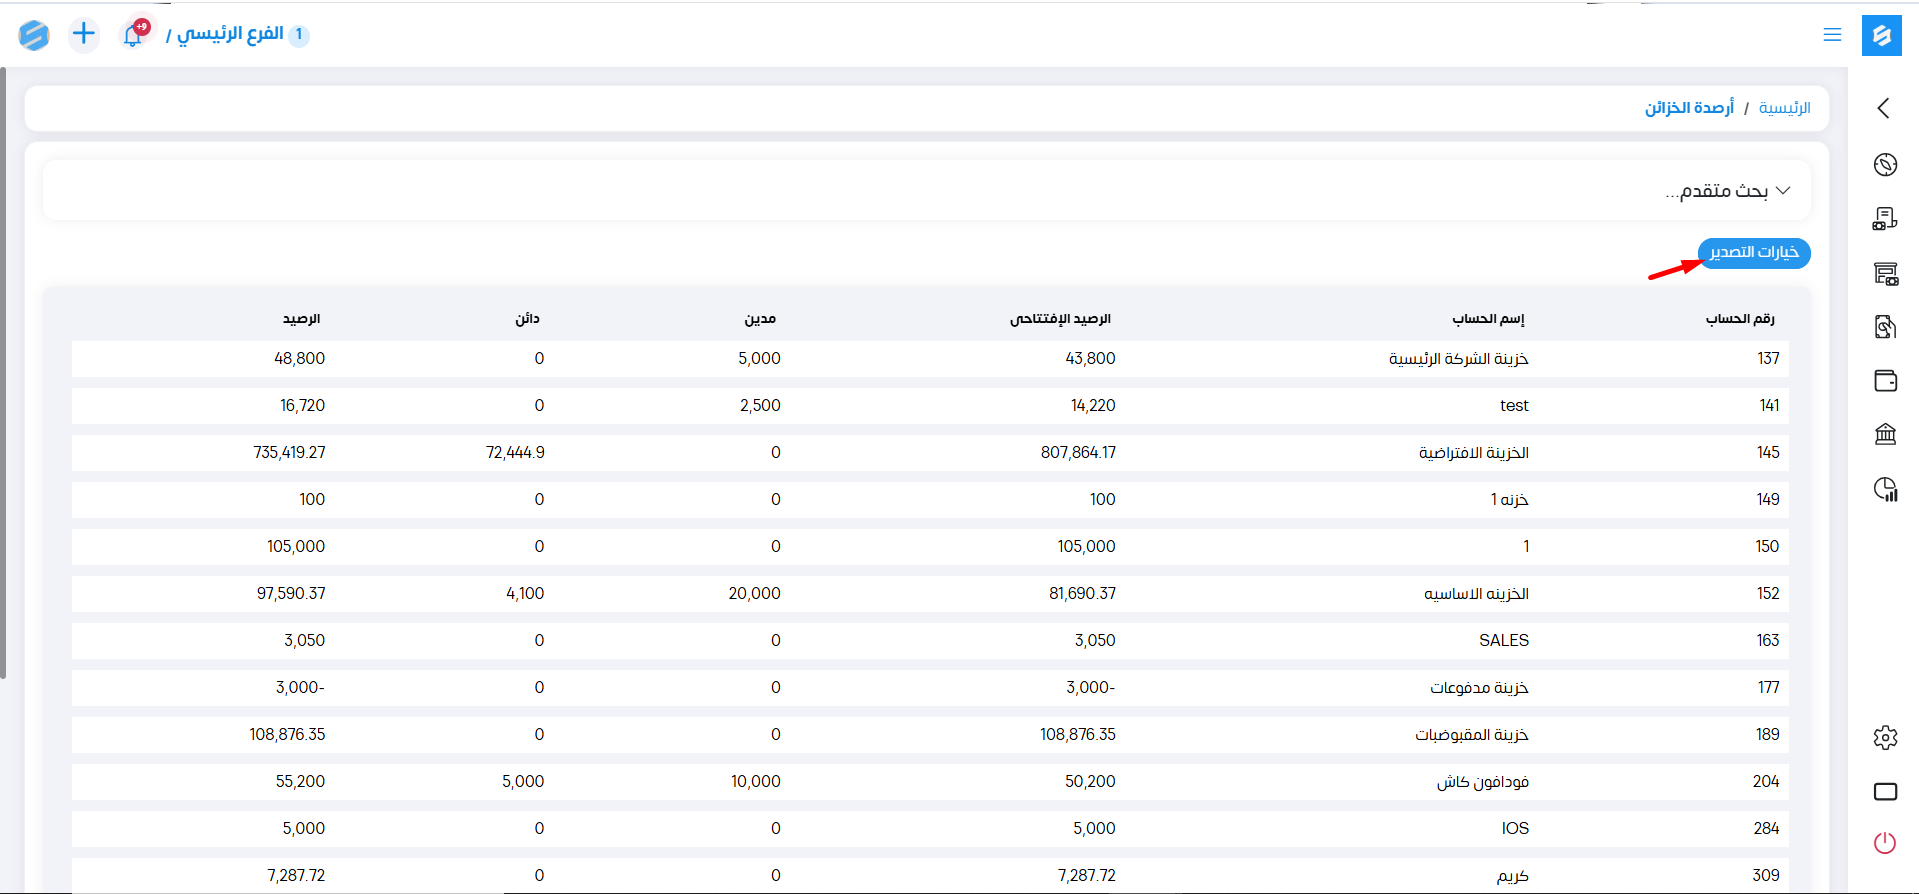
Task: Open the الفرع الرئيسي branch selector
Action: [x=231, y=35]
